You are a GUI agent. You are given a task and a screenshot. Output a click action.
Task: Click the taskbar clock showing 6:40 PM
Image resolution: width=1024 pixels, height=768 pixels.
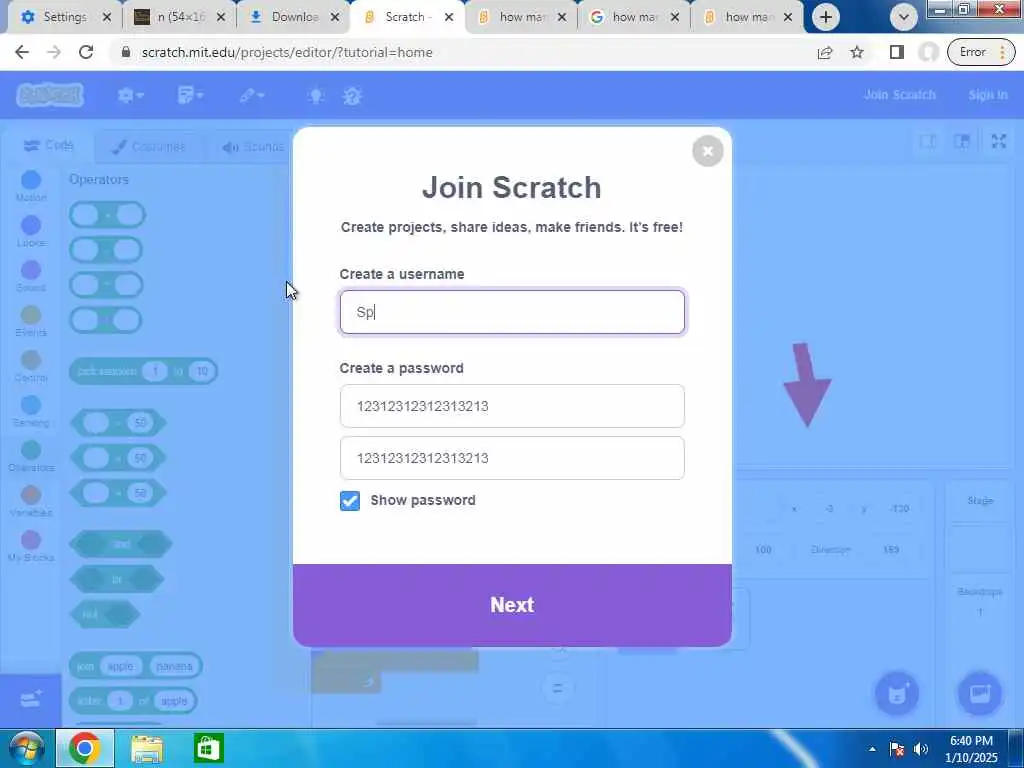click(971, 749)
